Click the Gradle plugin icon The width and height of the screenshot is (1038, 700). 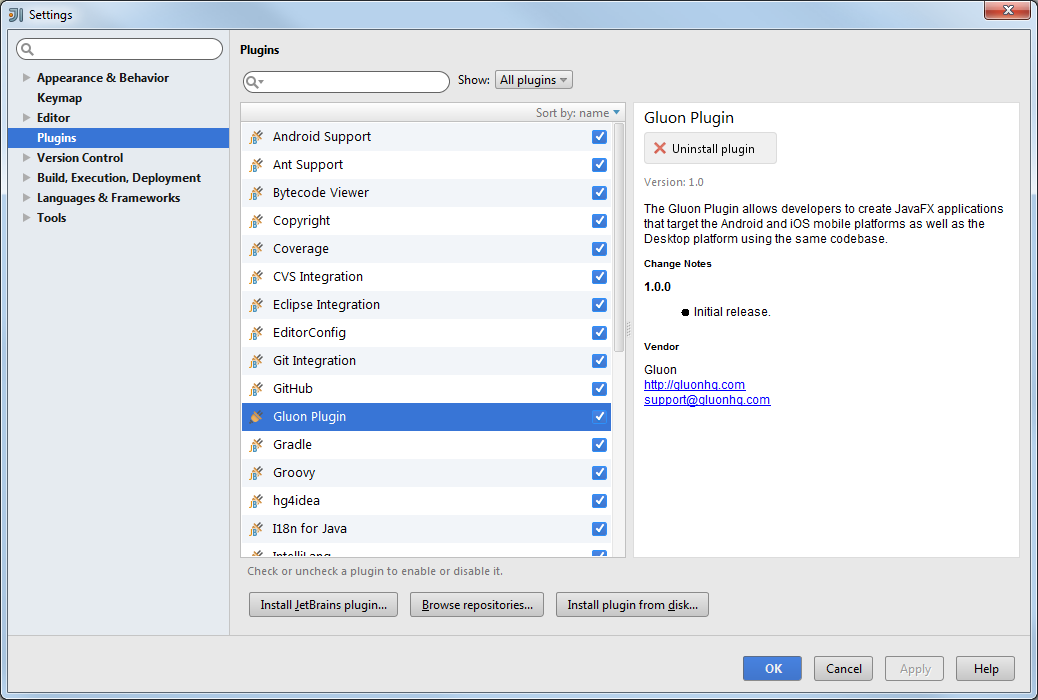coord(256,445)
